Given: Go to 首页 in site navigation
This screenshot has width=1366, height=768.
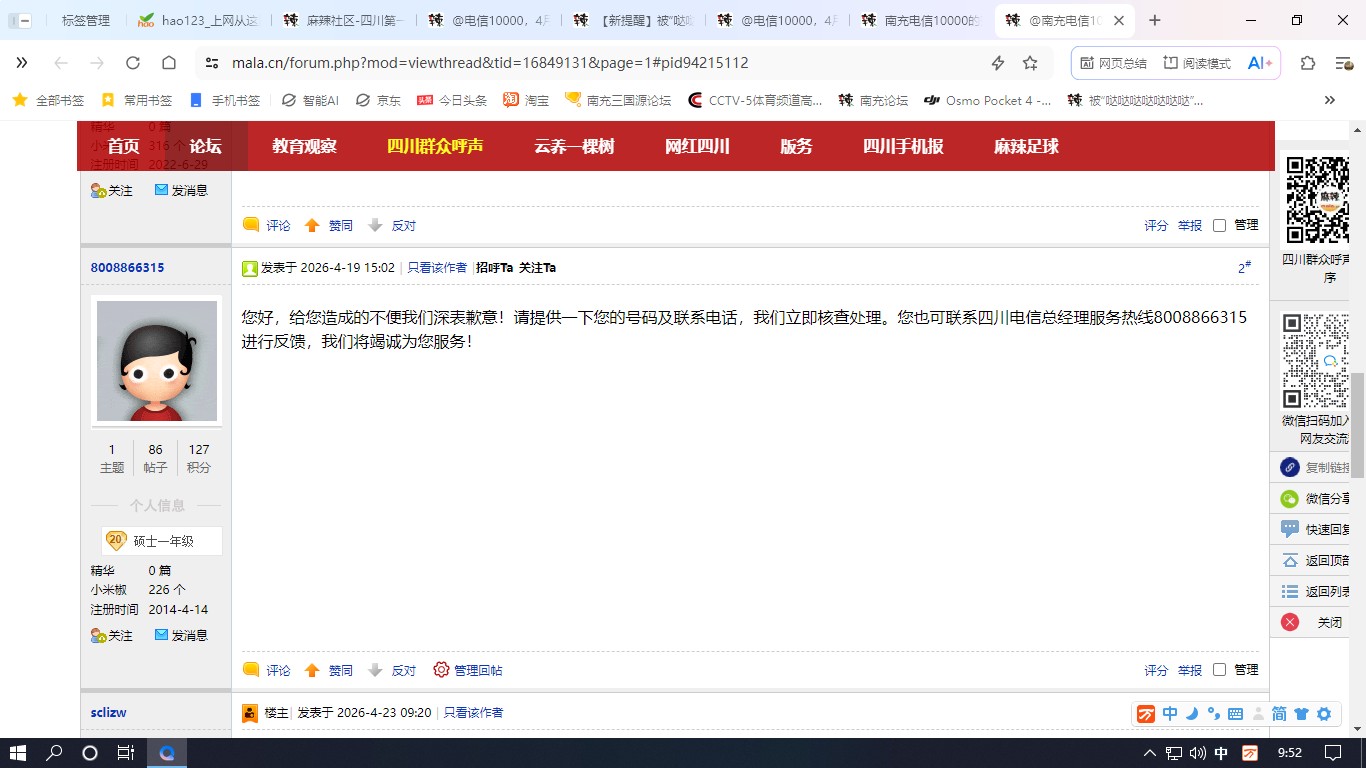Looking at the screenshot, I should tap(123, 146).
